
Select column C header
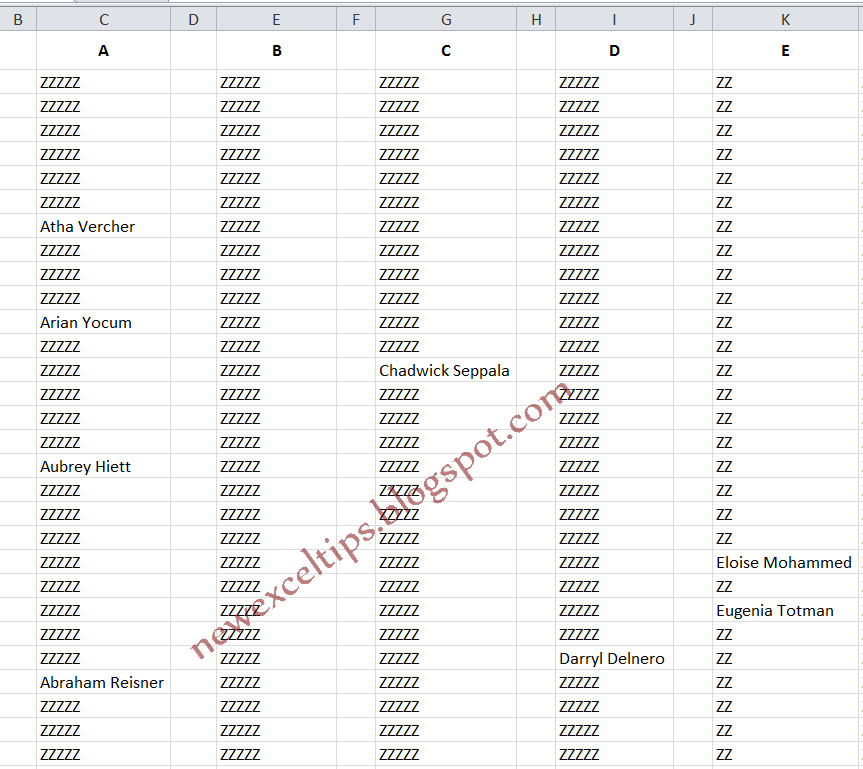[103, 20]
